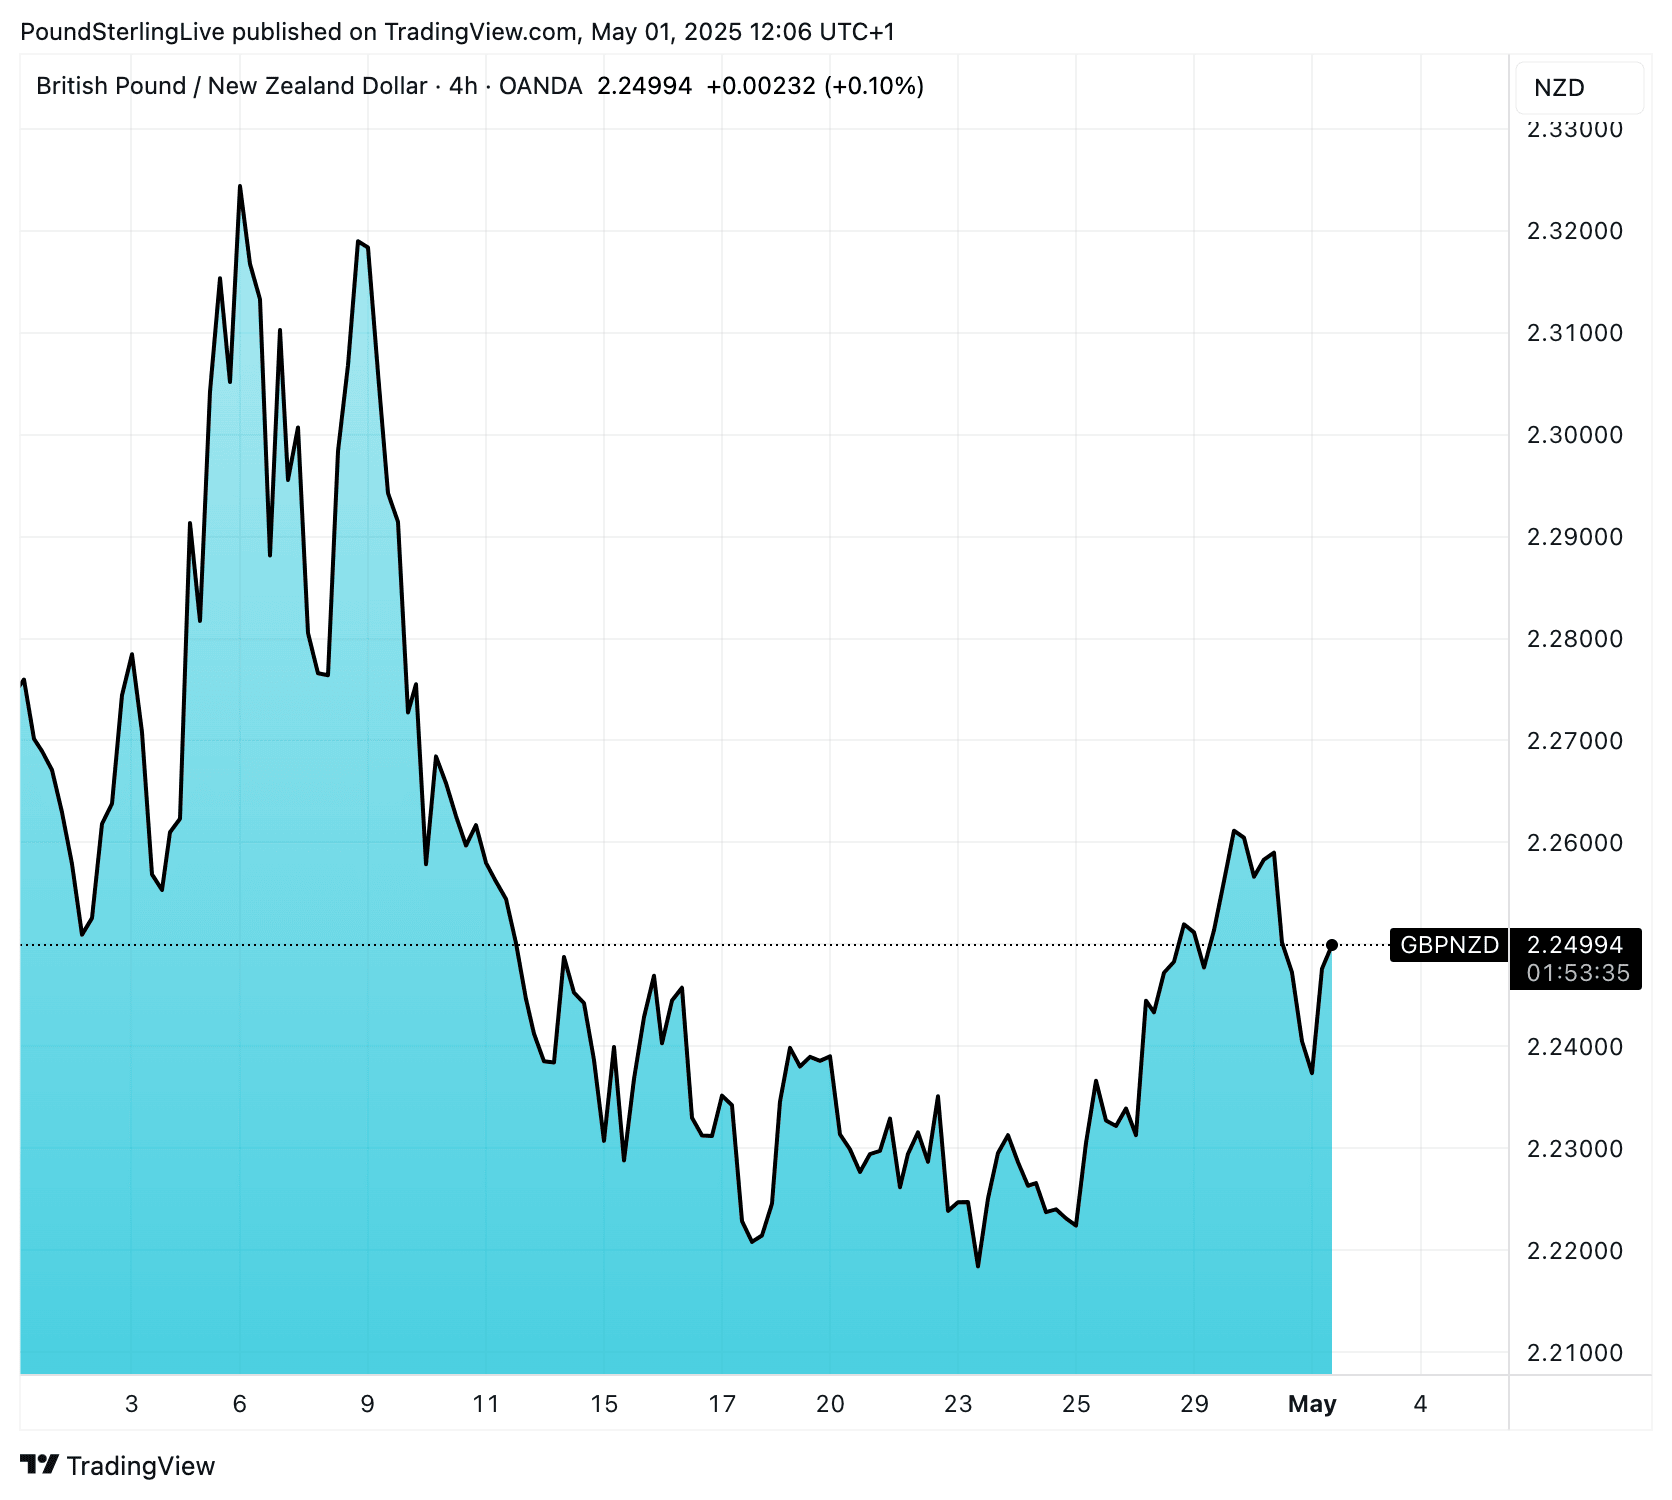Click the 29 date label on the time axis
Viewport: 1672px width, 1500px height.
point(1194,1404)
